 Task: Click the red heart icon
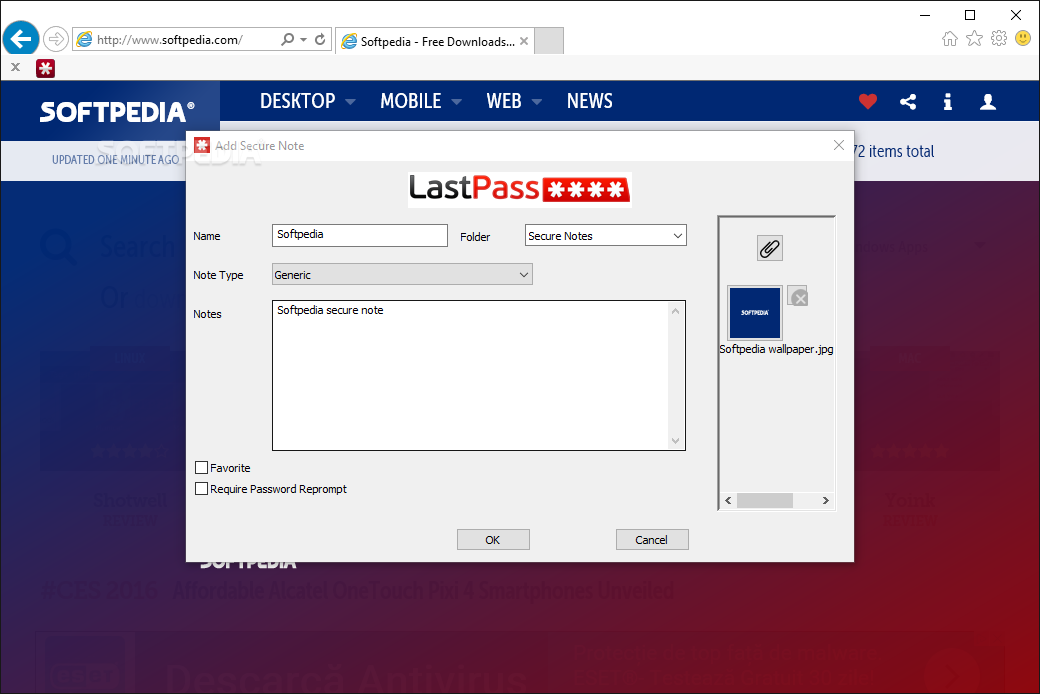click(868, 102)
